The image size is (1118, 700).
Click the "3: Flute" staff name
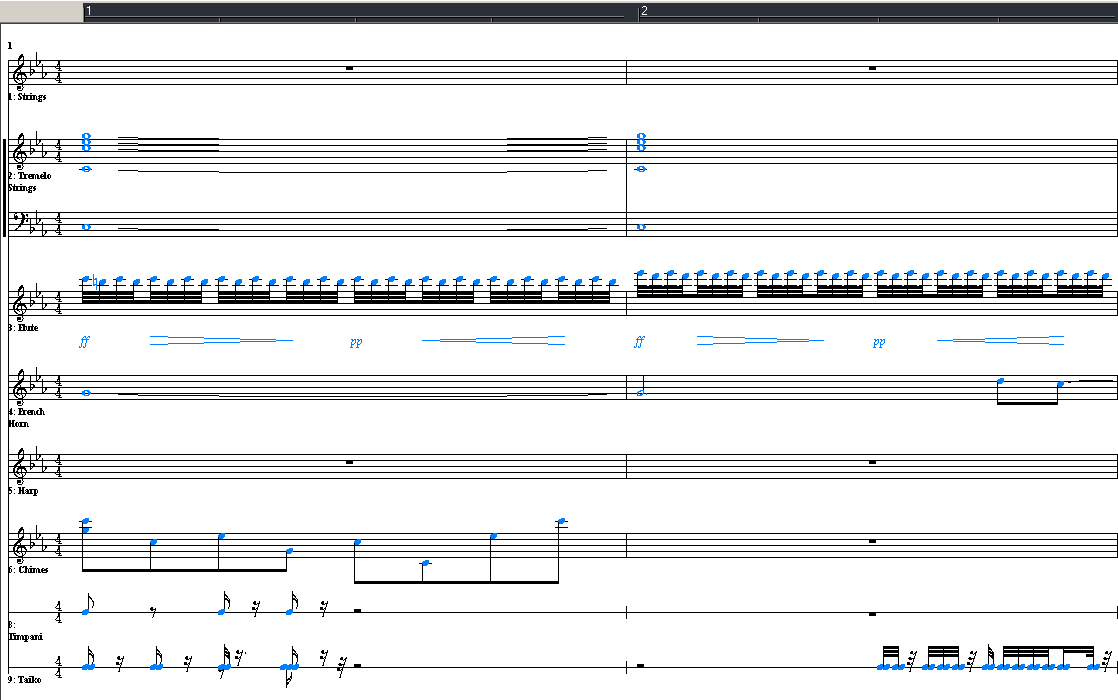(x=24, y=327)
